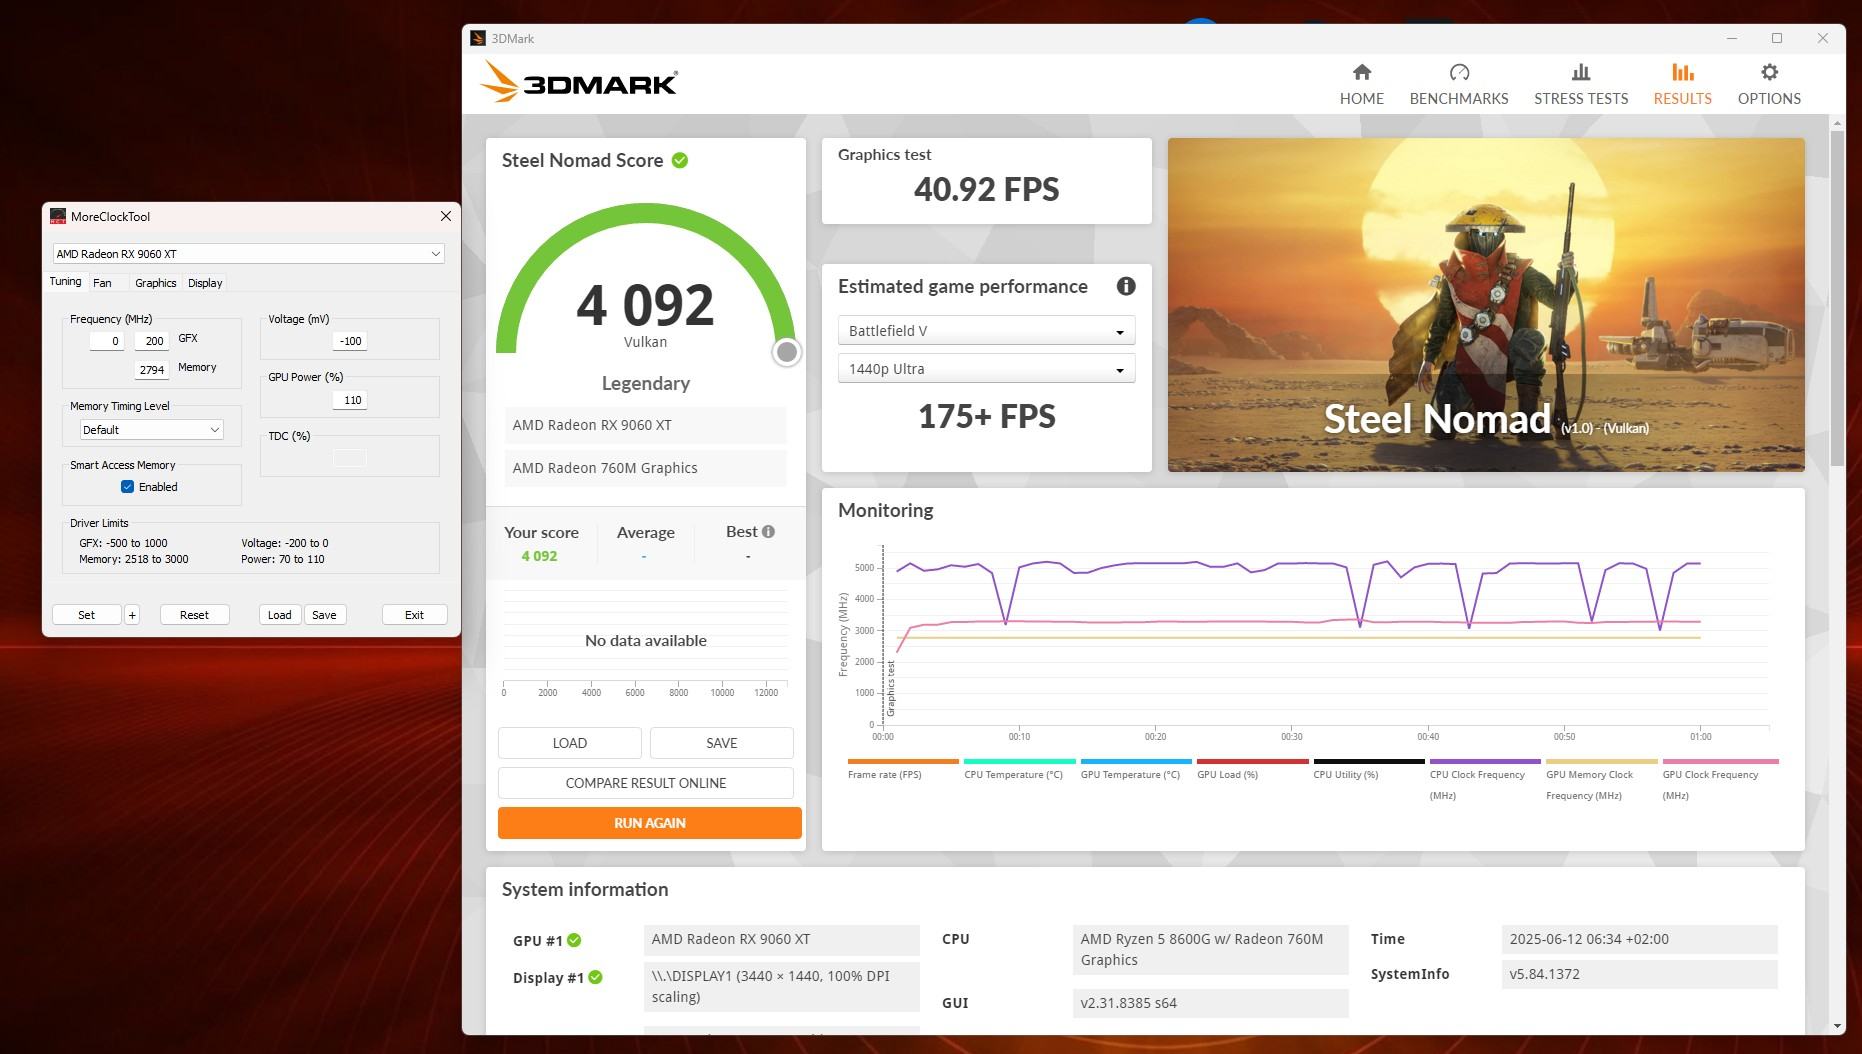Switch to Tuning tab in MoreClockTool
This screenshot has width=1862, height=1054.
[66, 282]
